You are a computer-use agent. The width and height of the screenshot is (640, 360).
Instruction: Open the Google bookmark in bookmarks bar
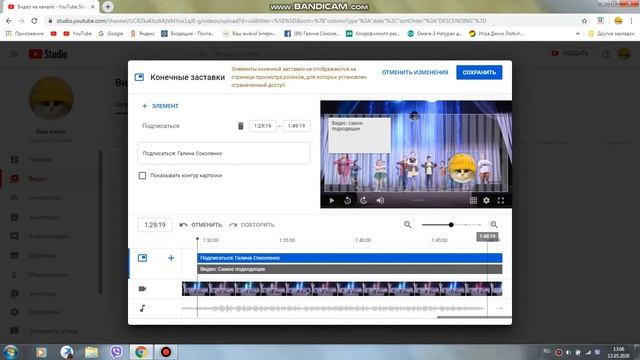111,33
